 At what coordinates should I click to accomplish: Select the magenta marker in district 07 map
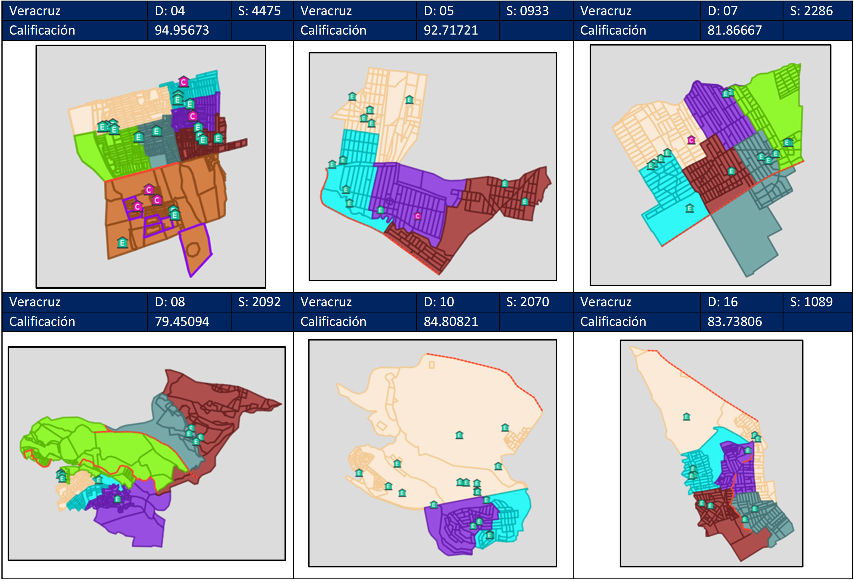tap(691, 141)
